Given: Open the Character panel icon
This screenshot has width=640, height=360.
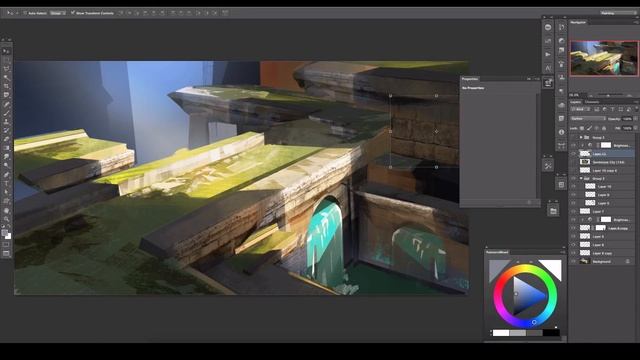Looking at the screenshot, I should pos(548,68).
